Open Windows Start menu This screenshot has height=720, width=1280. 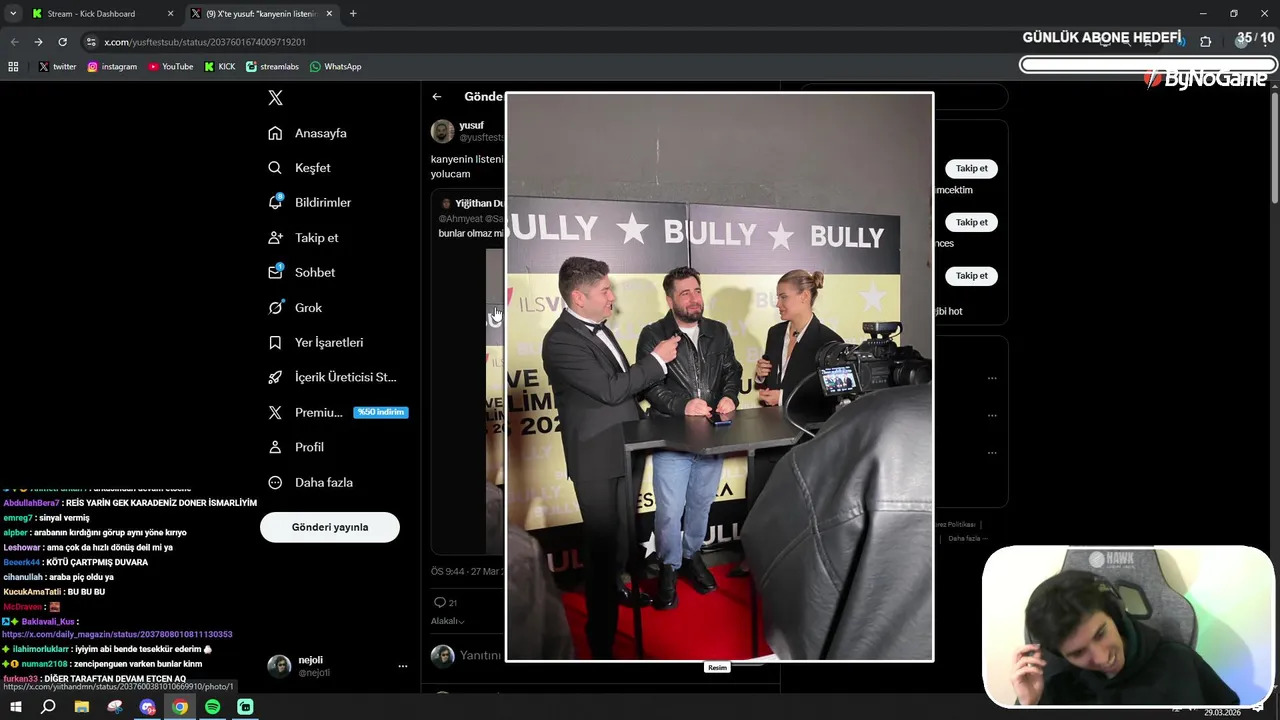click(x=15, y=707)
